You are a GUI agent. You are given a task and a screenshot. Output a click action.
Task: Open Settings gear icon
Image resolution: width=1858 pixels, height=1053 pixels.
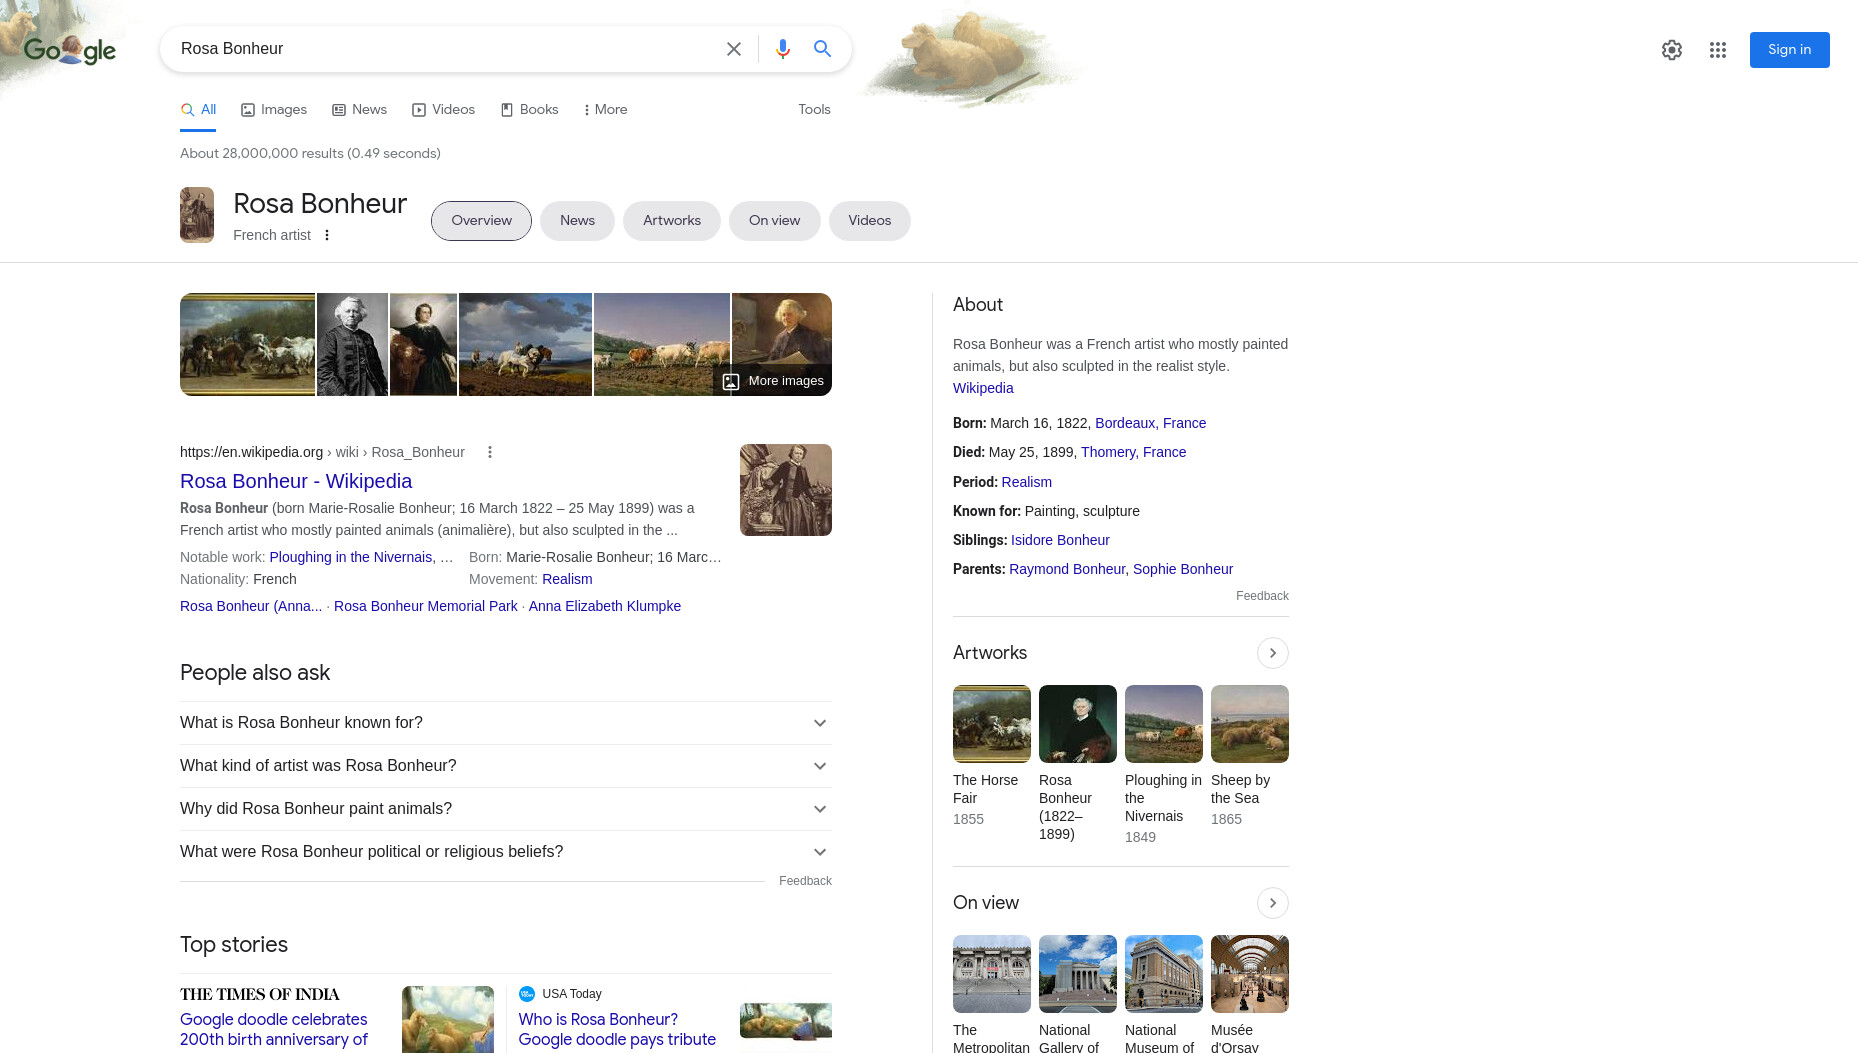[x=1672, y=50]
